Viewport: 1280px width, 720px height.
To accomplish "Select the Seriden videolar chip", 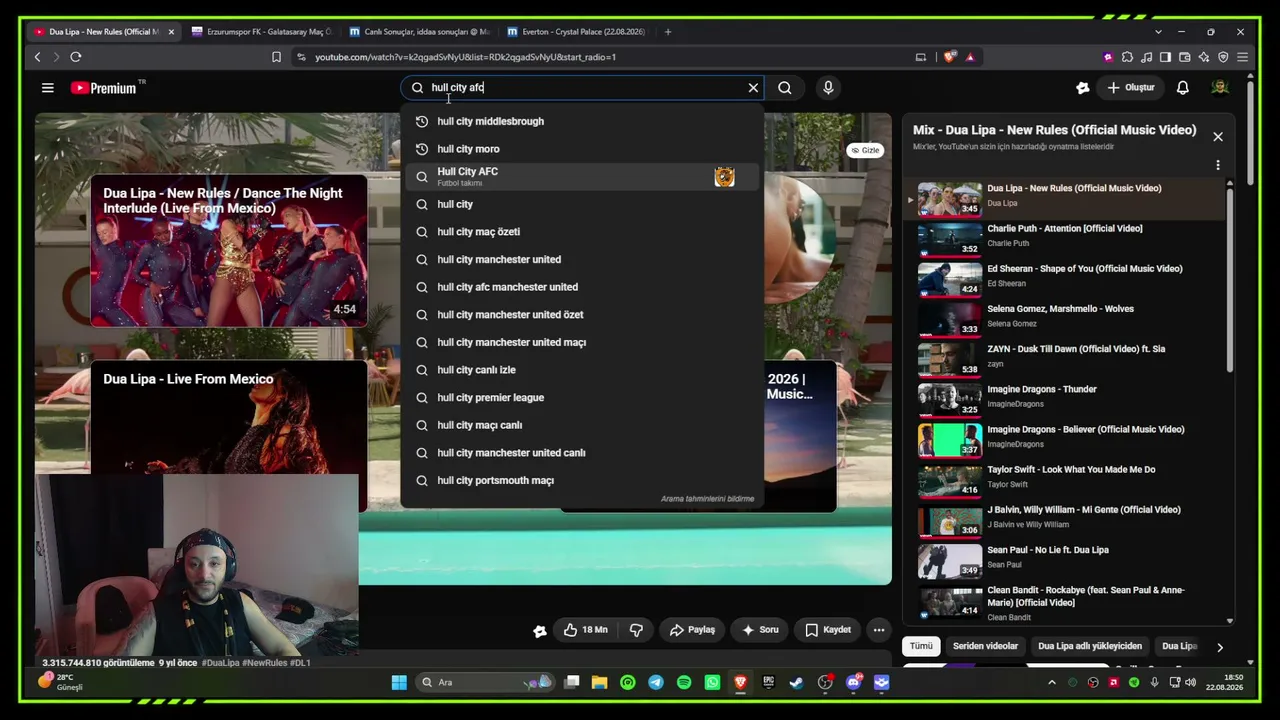I will (985, 646).
